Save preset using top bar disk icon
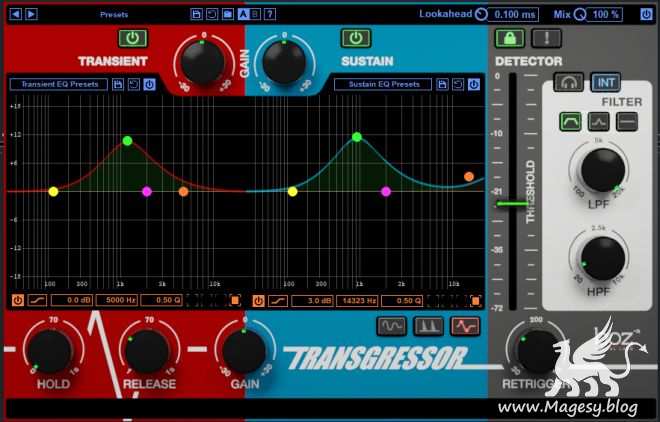The image size is (660, 422). (x=196, y=14)
